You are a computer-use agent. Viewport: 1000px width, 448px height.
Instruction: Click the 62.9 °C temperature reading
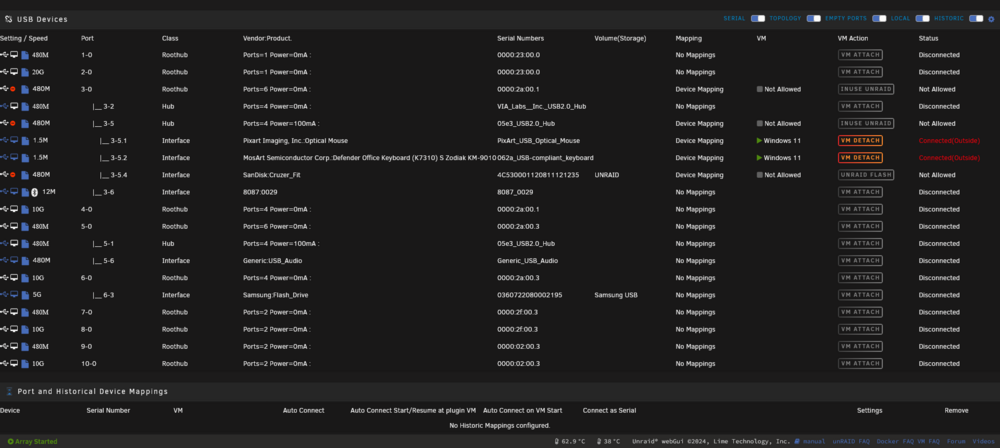tap(569, 442)
